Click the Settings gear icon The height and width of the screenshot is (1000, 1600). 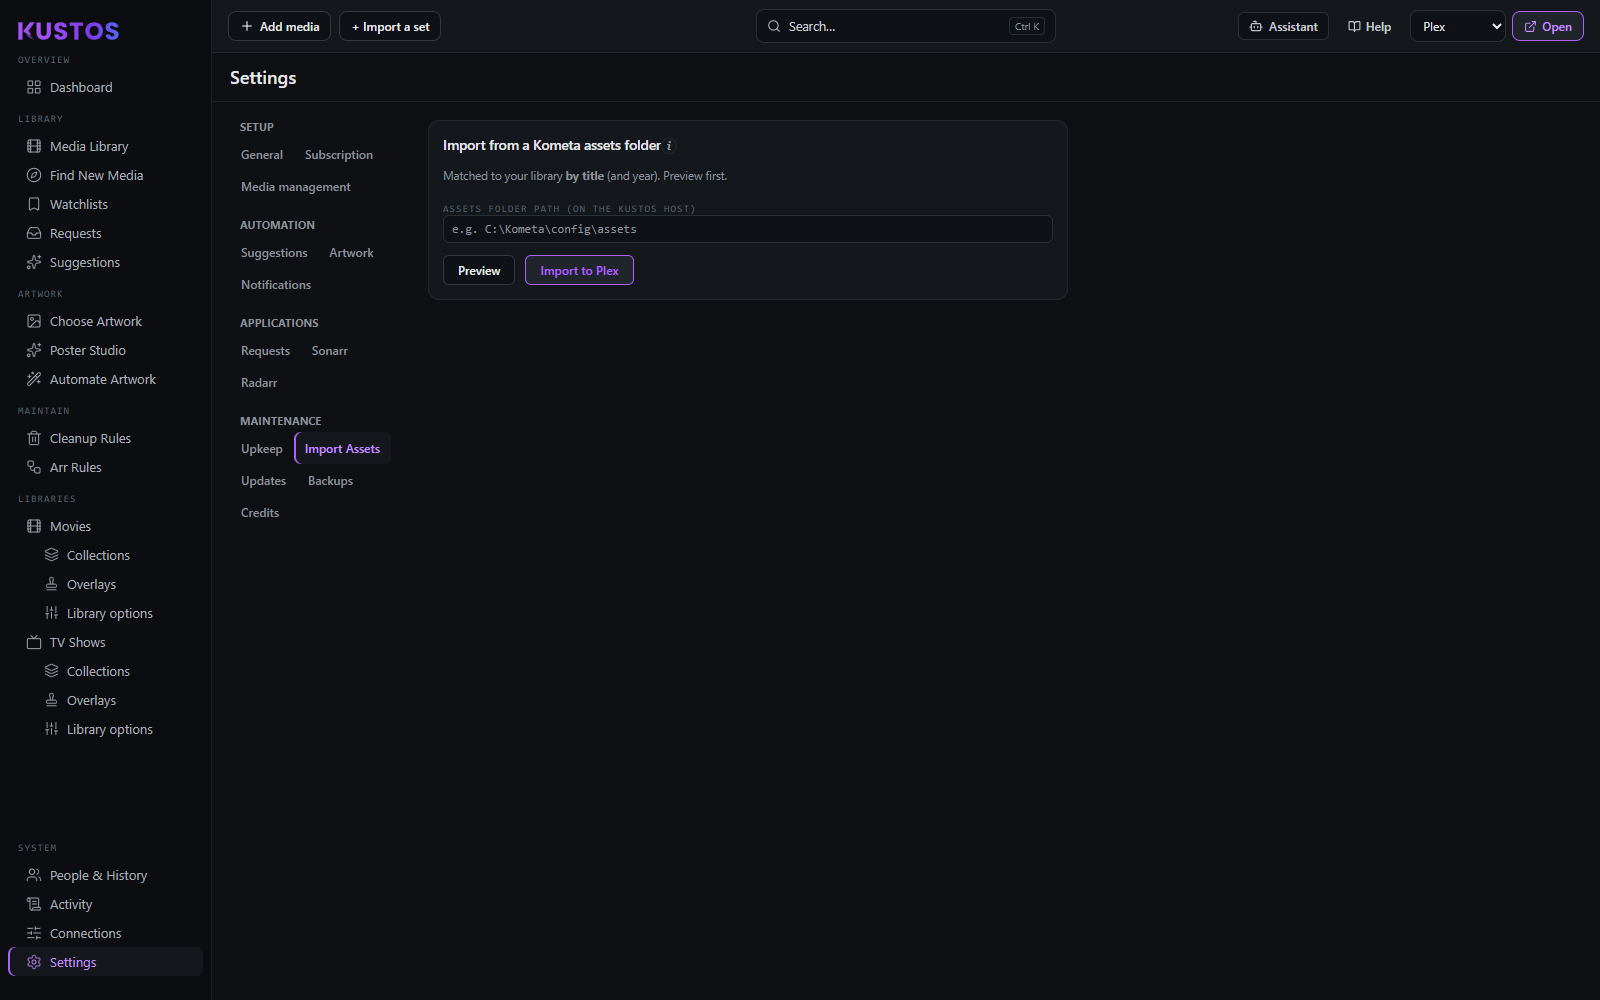[x=34, y=962]
